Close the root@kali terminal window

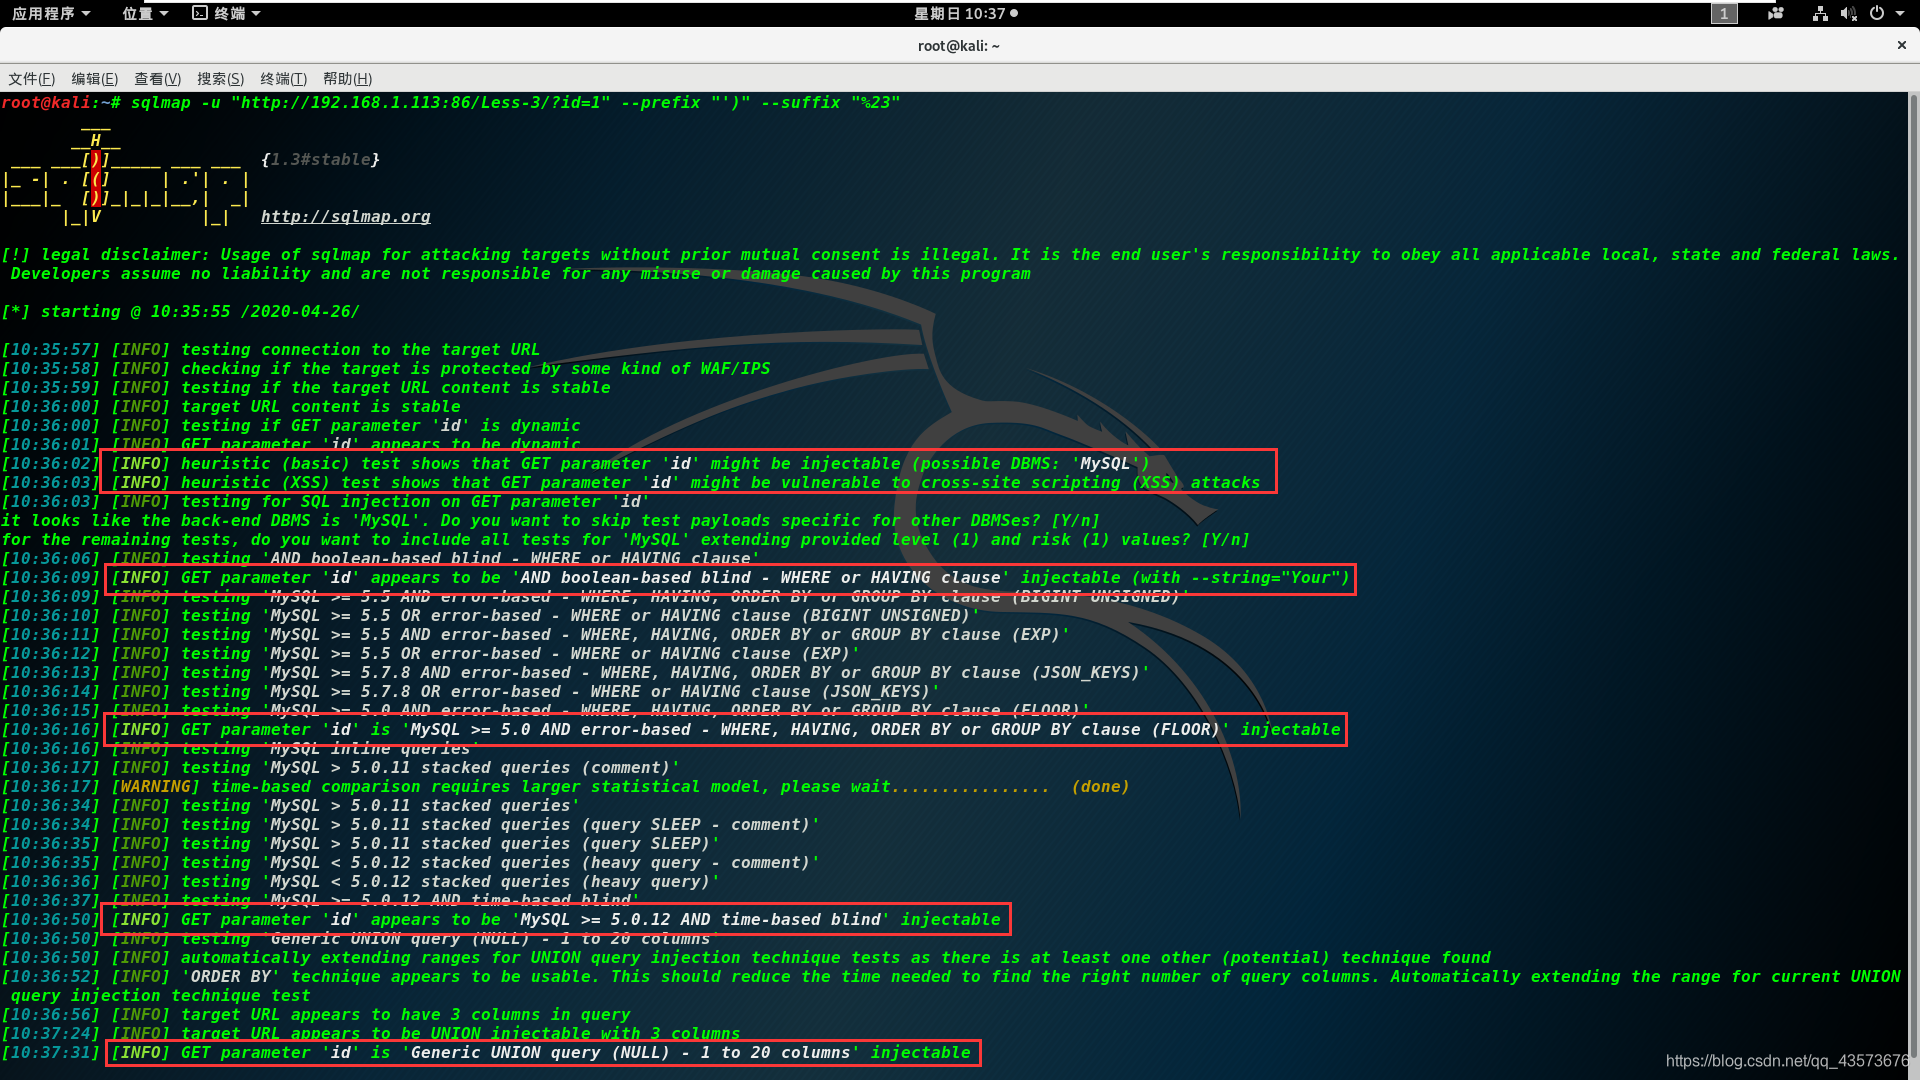tap(1901, 45)
